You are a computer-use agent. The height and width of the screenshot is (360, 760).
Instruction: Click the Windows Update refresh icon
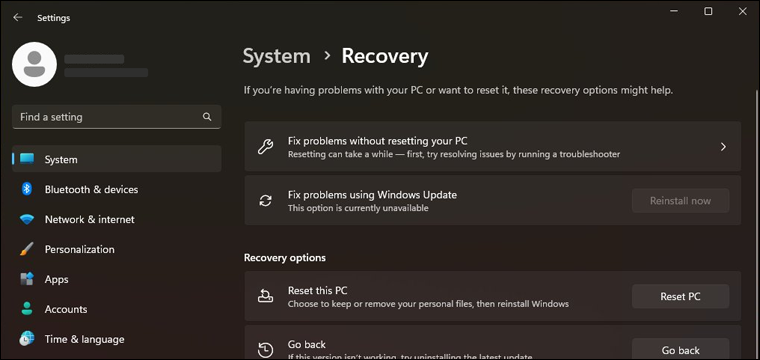click(265, 201)
